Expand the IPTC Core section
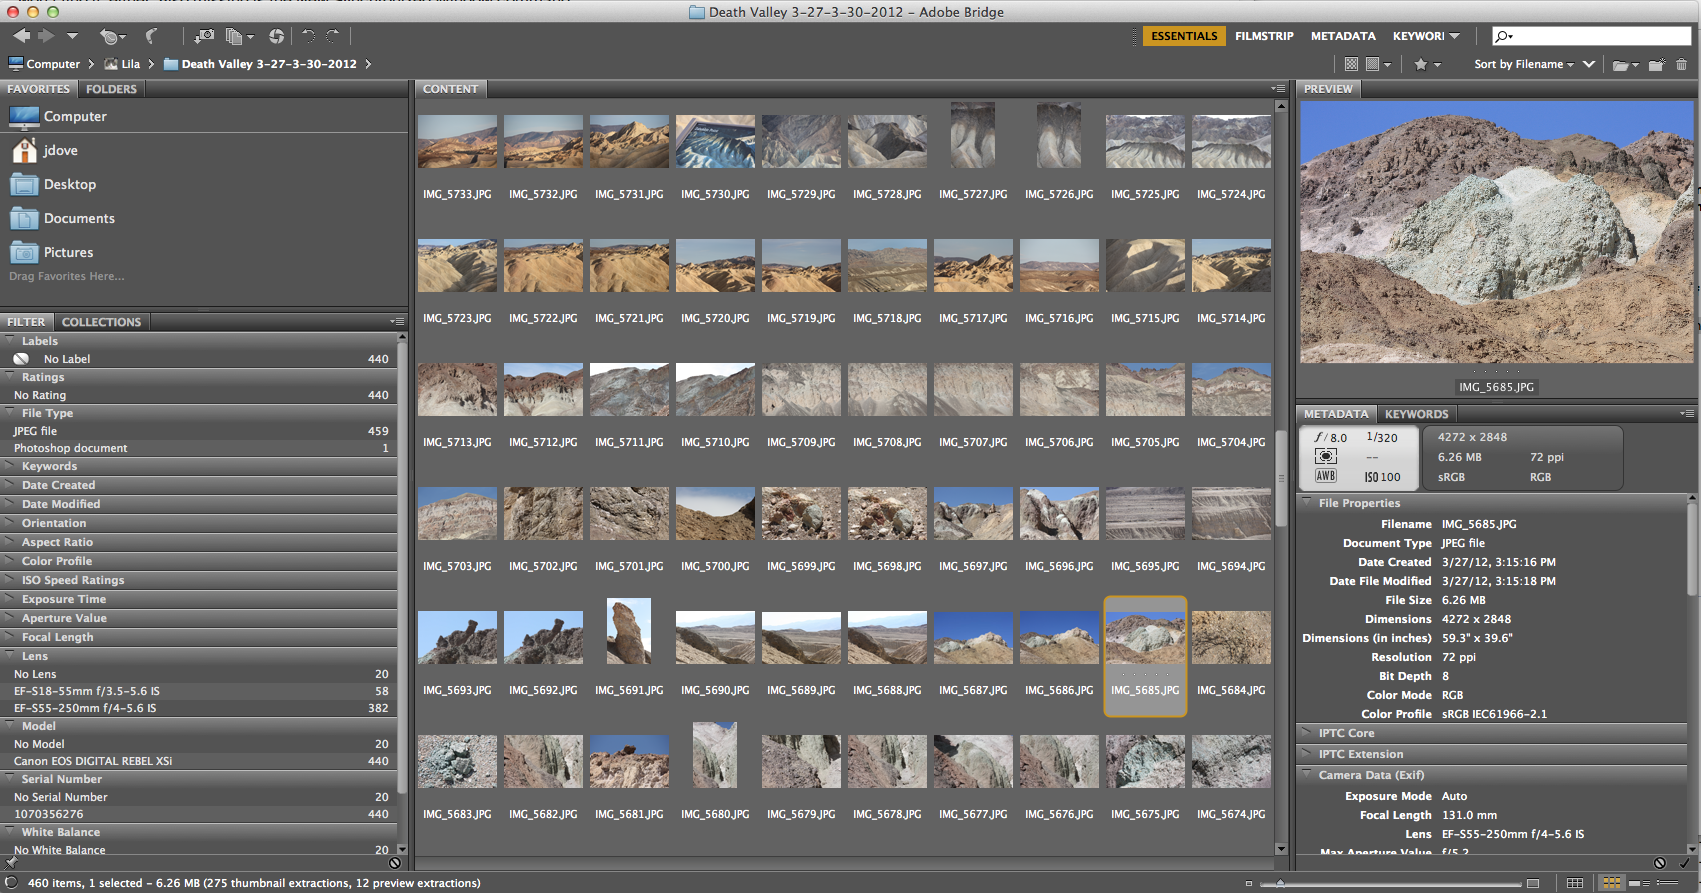Screen dimensions: 1701x893 (x=1346, y=733)
